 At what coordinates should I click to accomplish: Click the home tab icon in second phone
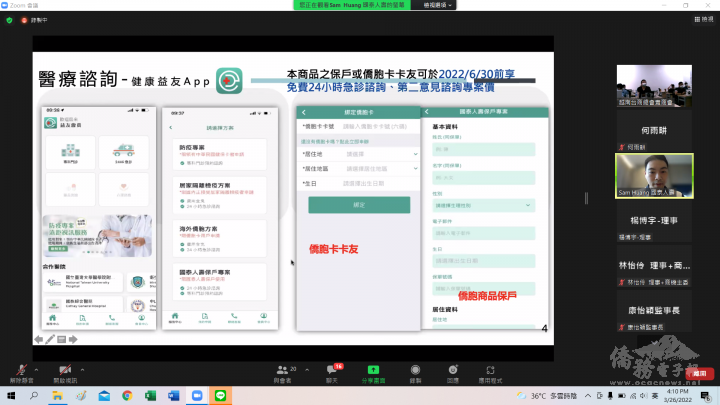(x=175, y=318)
